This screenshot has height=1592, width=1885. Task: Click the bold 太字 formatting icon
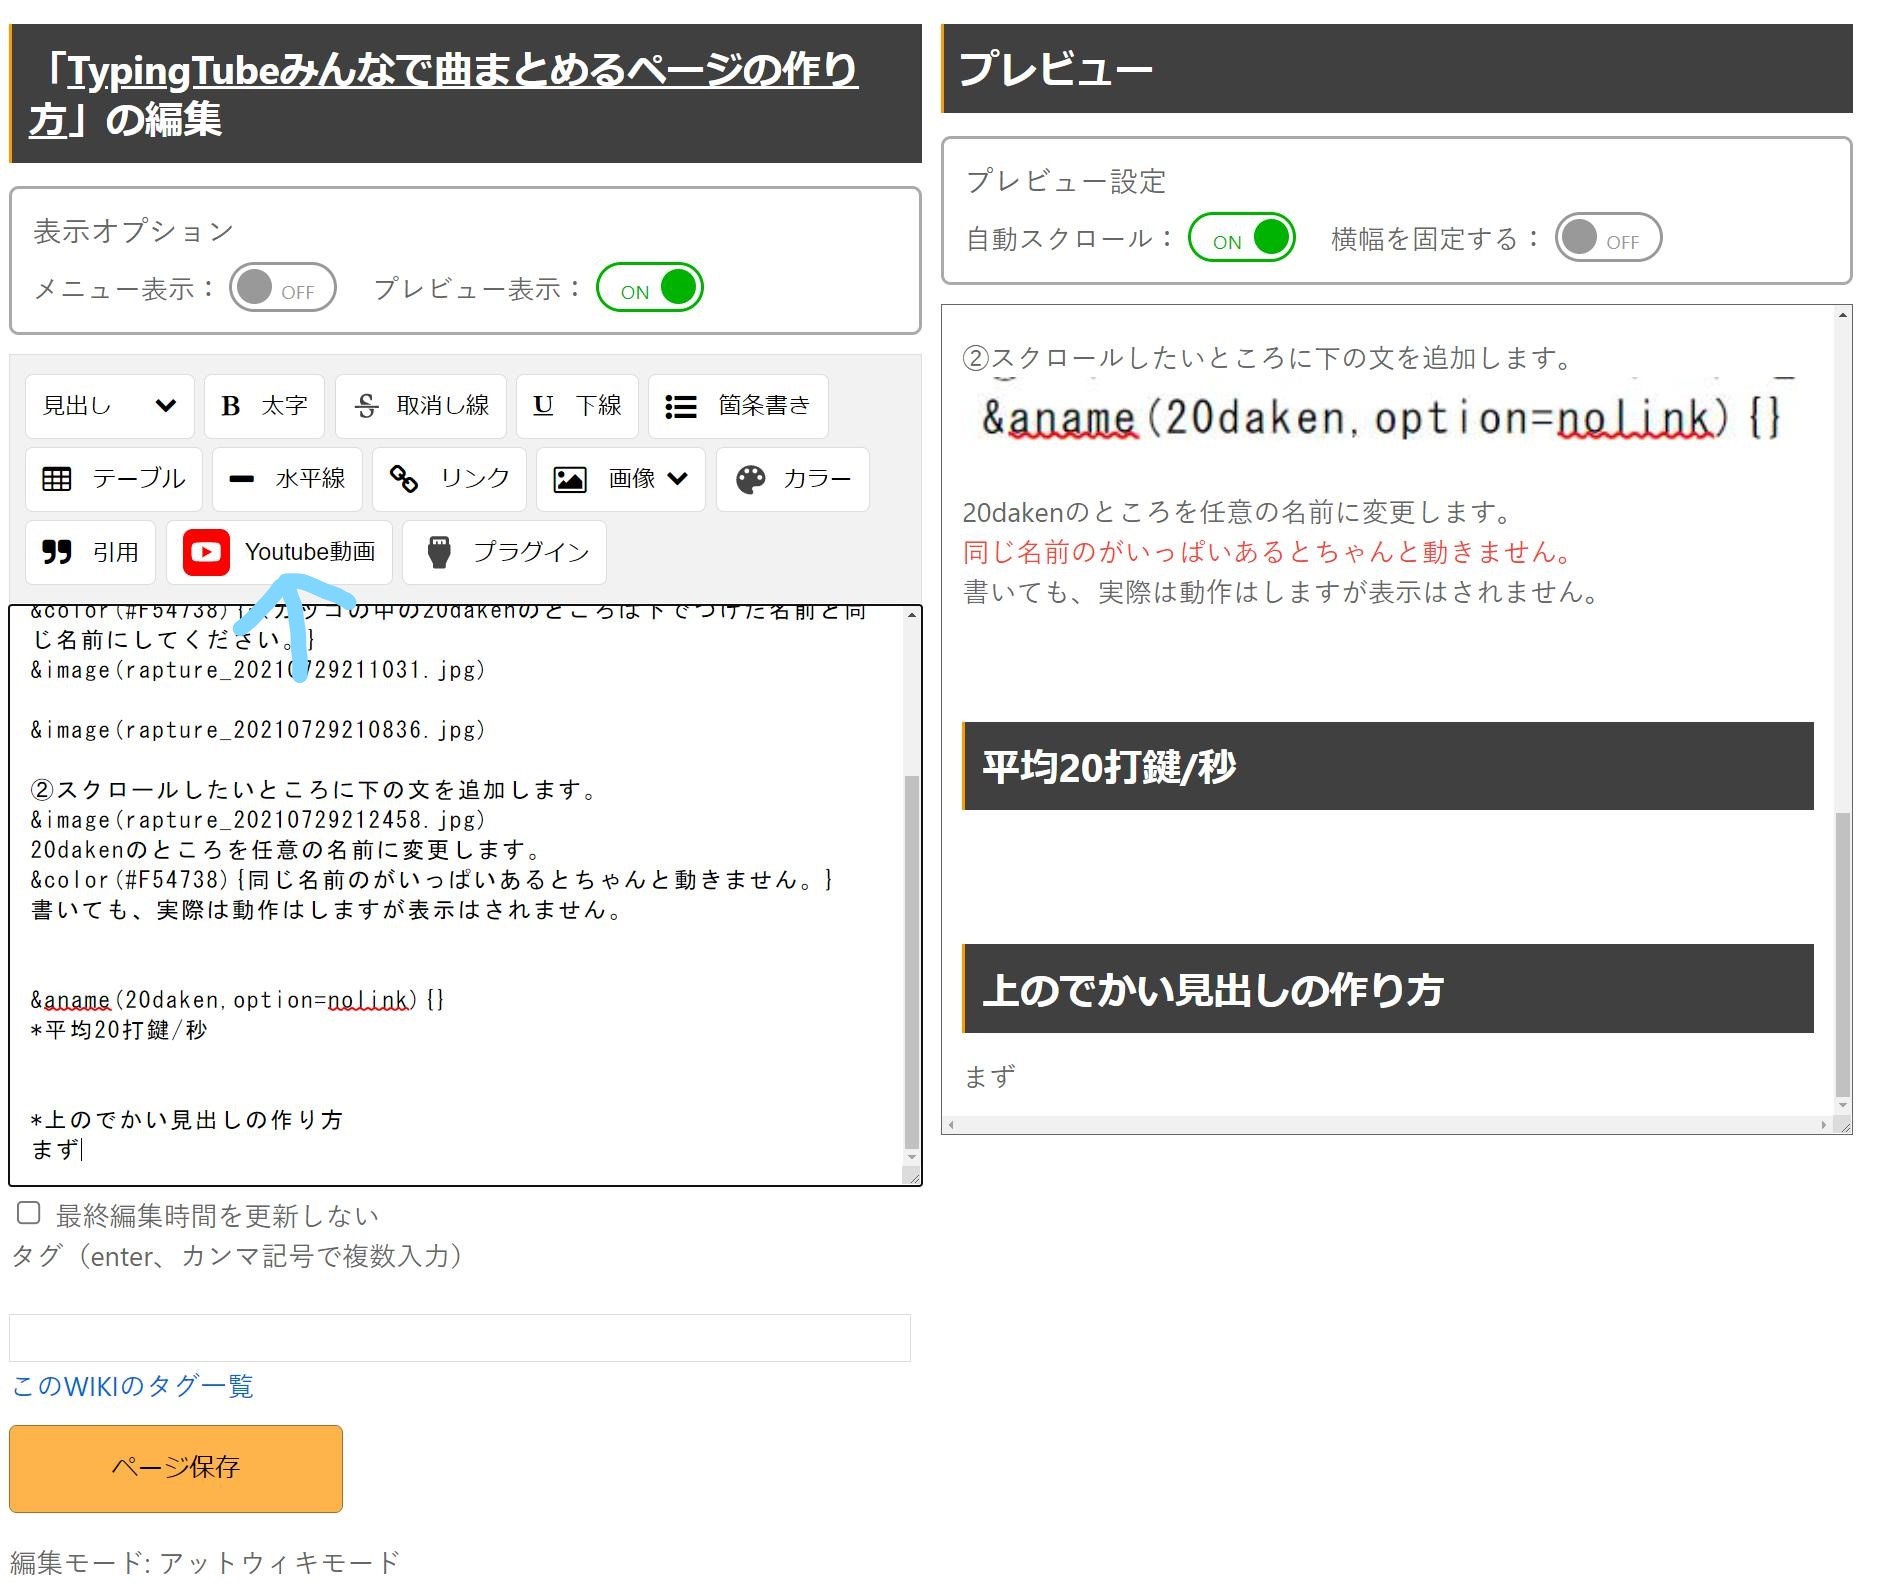coord(264,406)
